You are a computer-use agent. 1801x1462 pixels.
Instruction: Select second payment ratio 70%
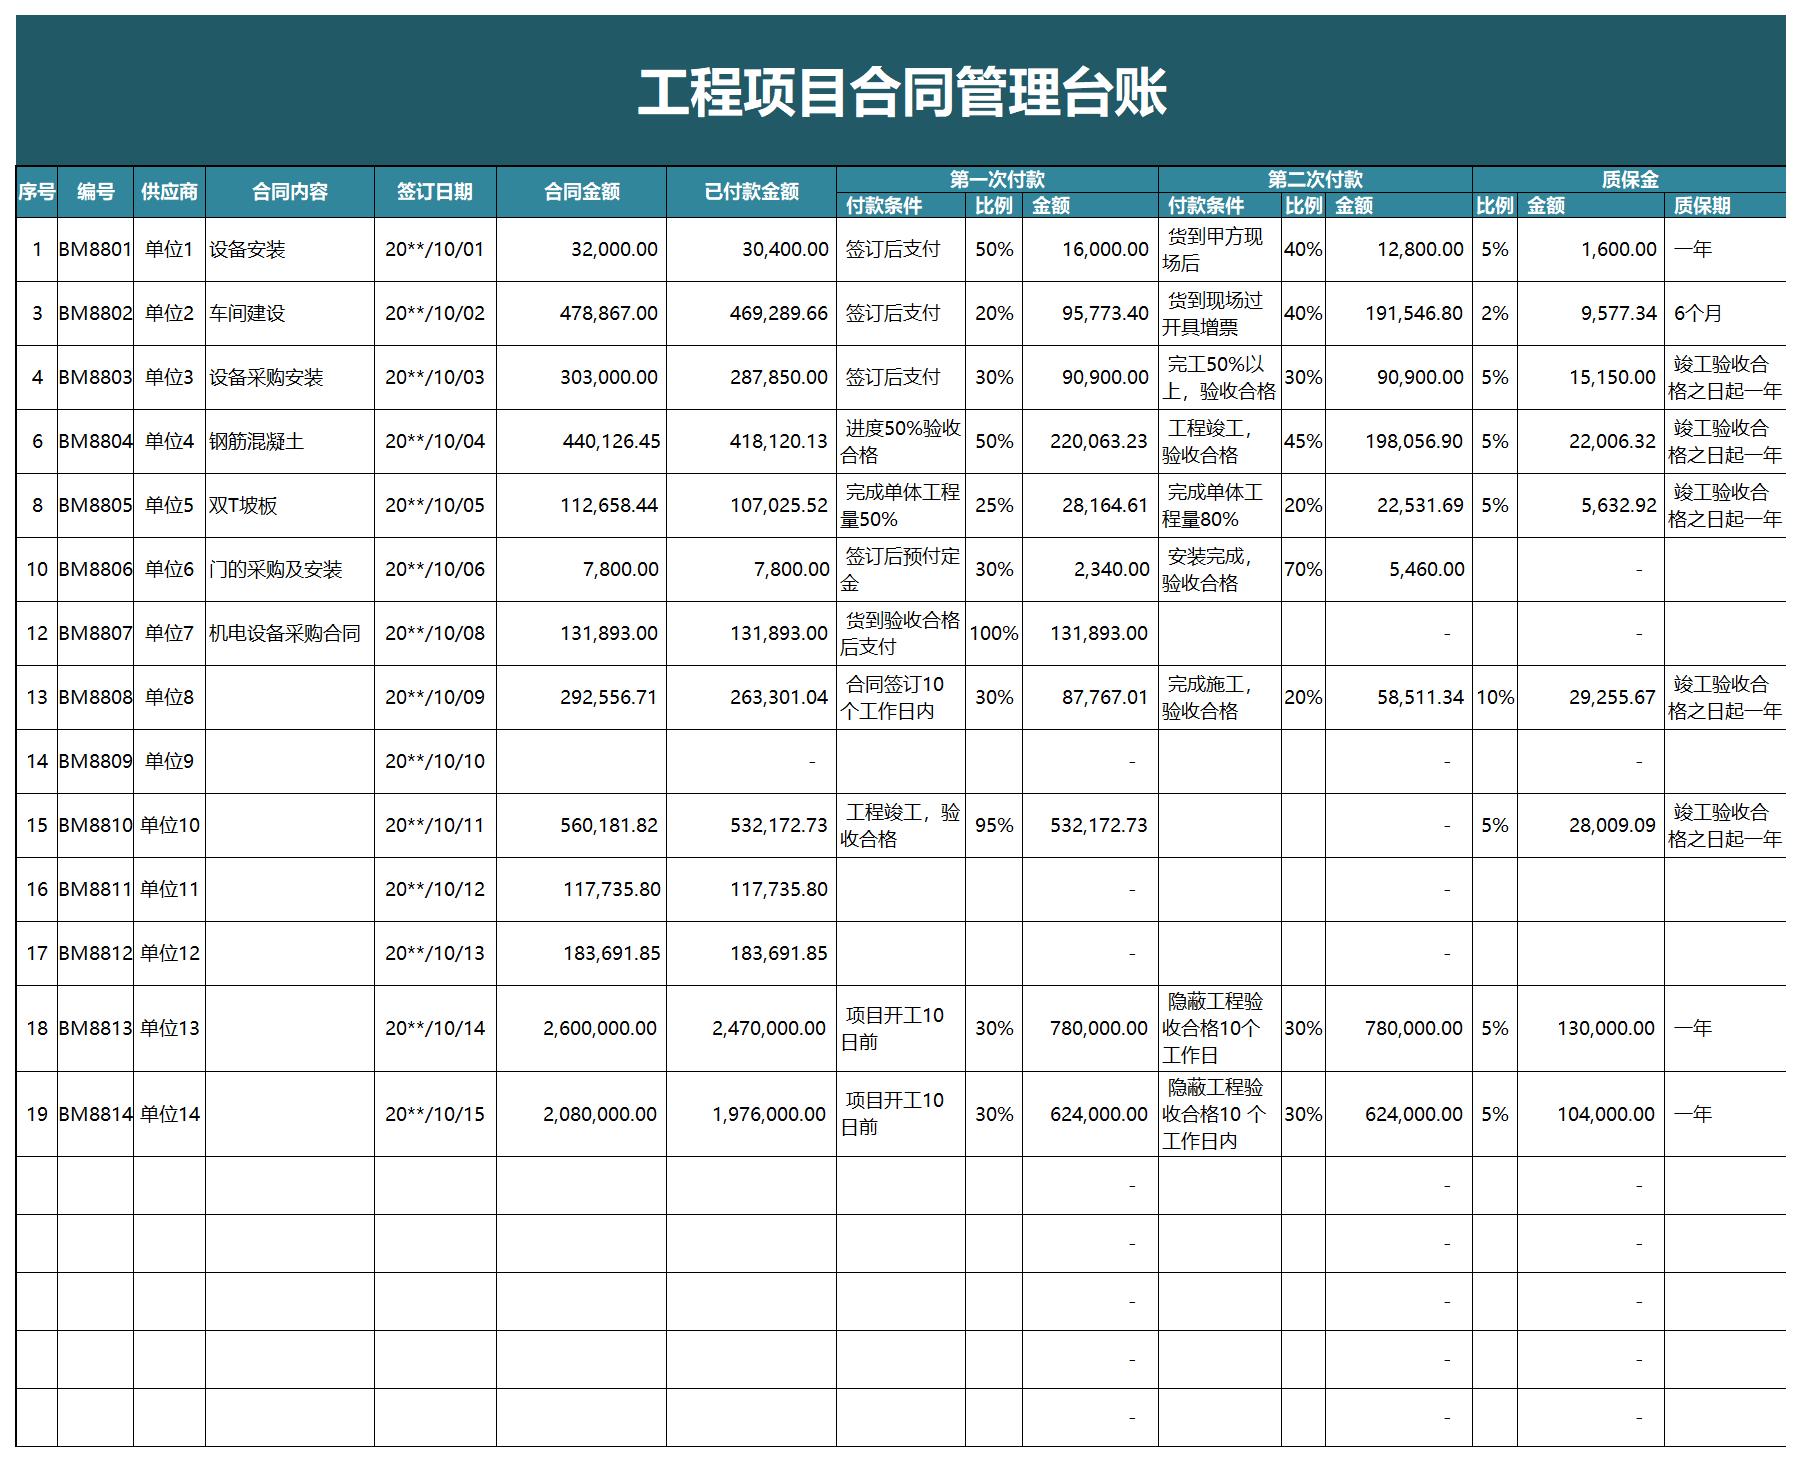click(x=1303, y=569)
